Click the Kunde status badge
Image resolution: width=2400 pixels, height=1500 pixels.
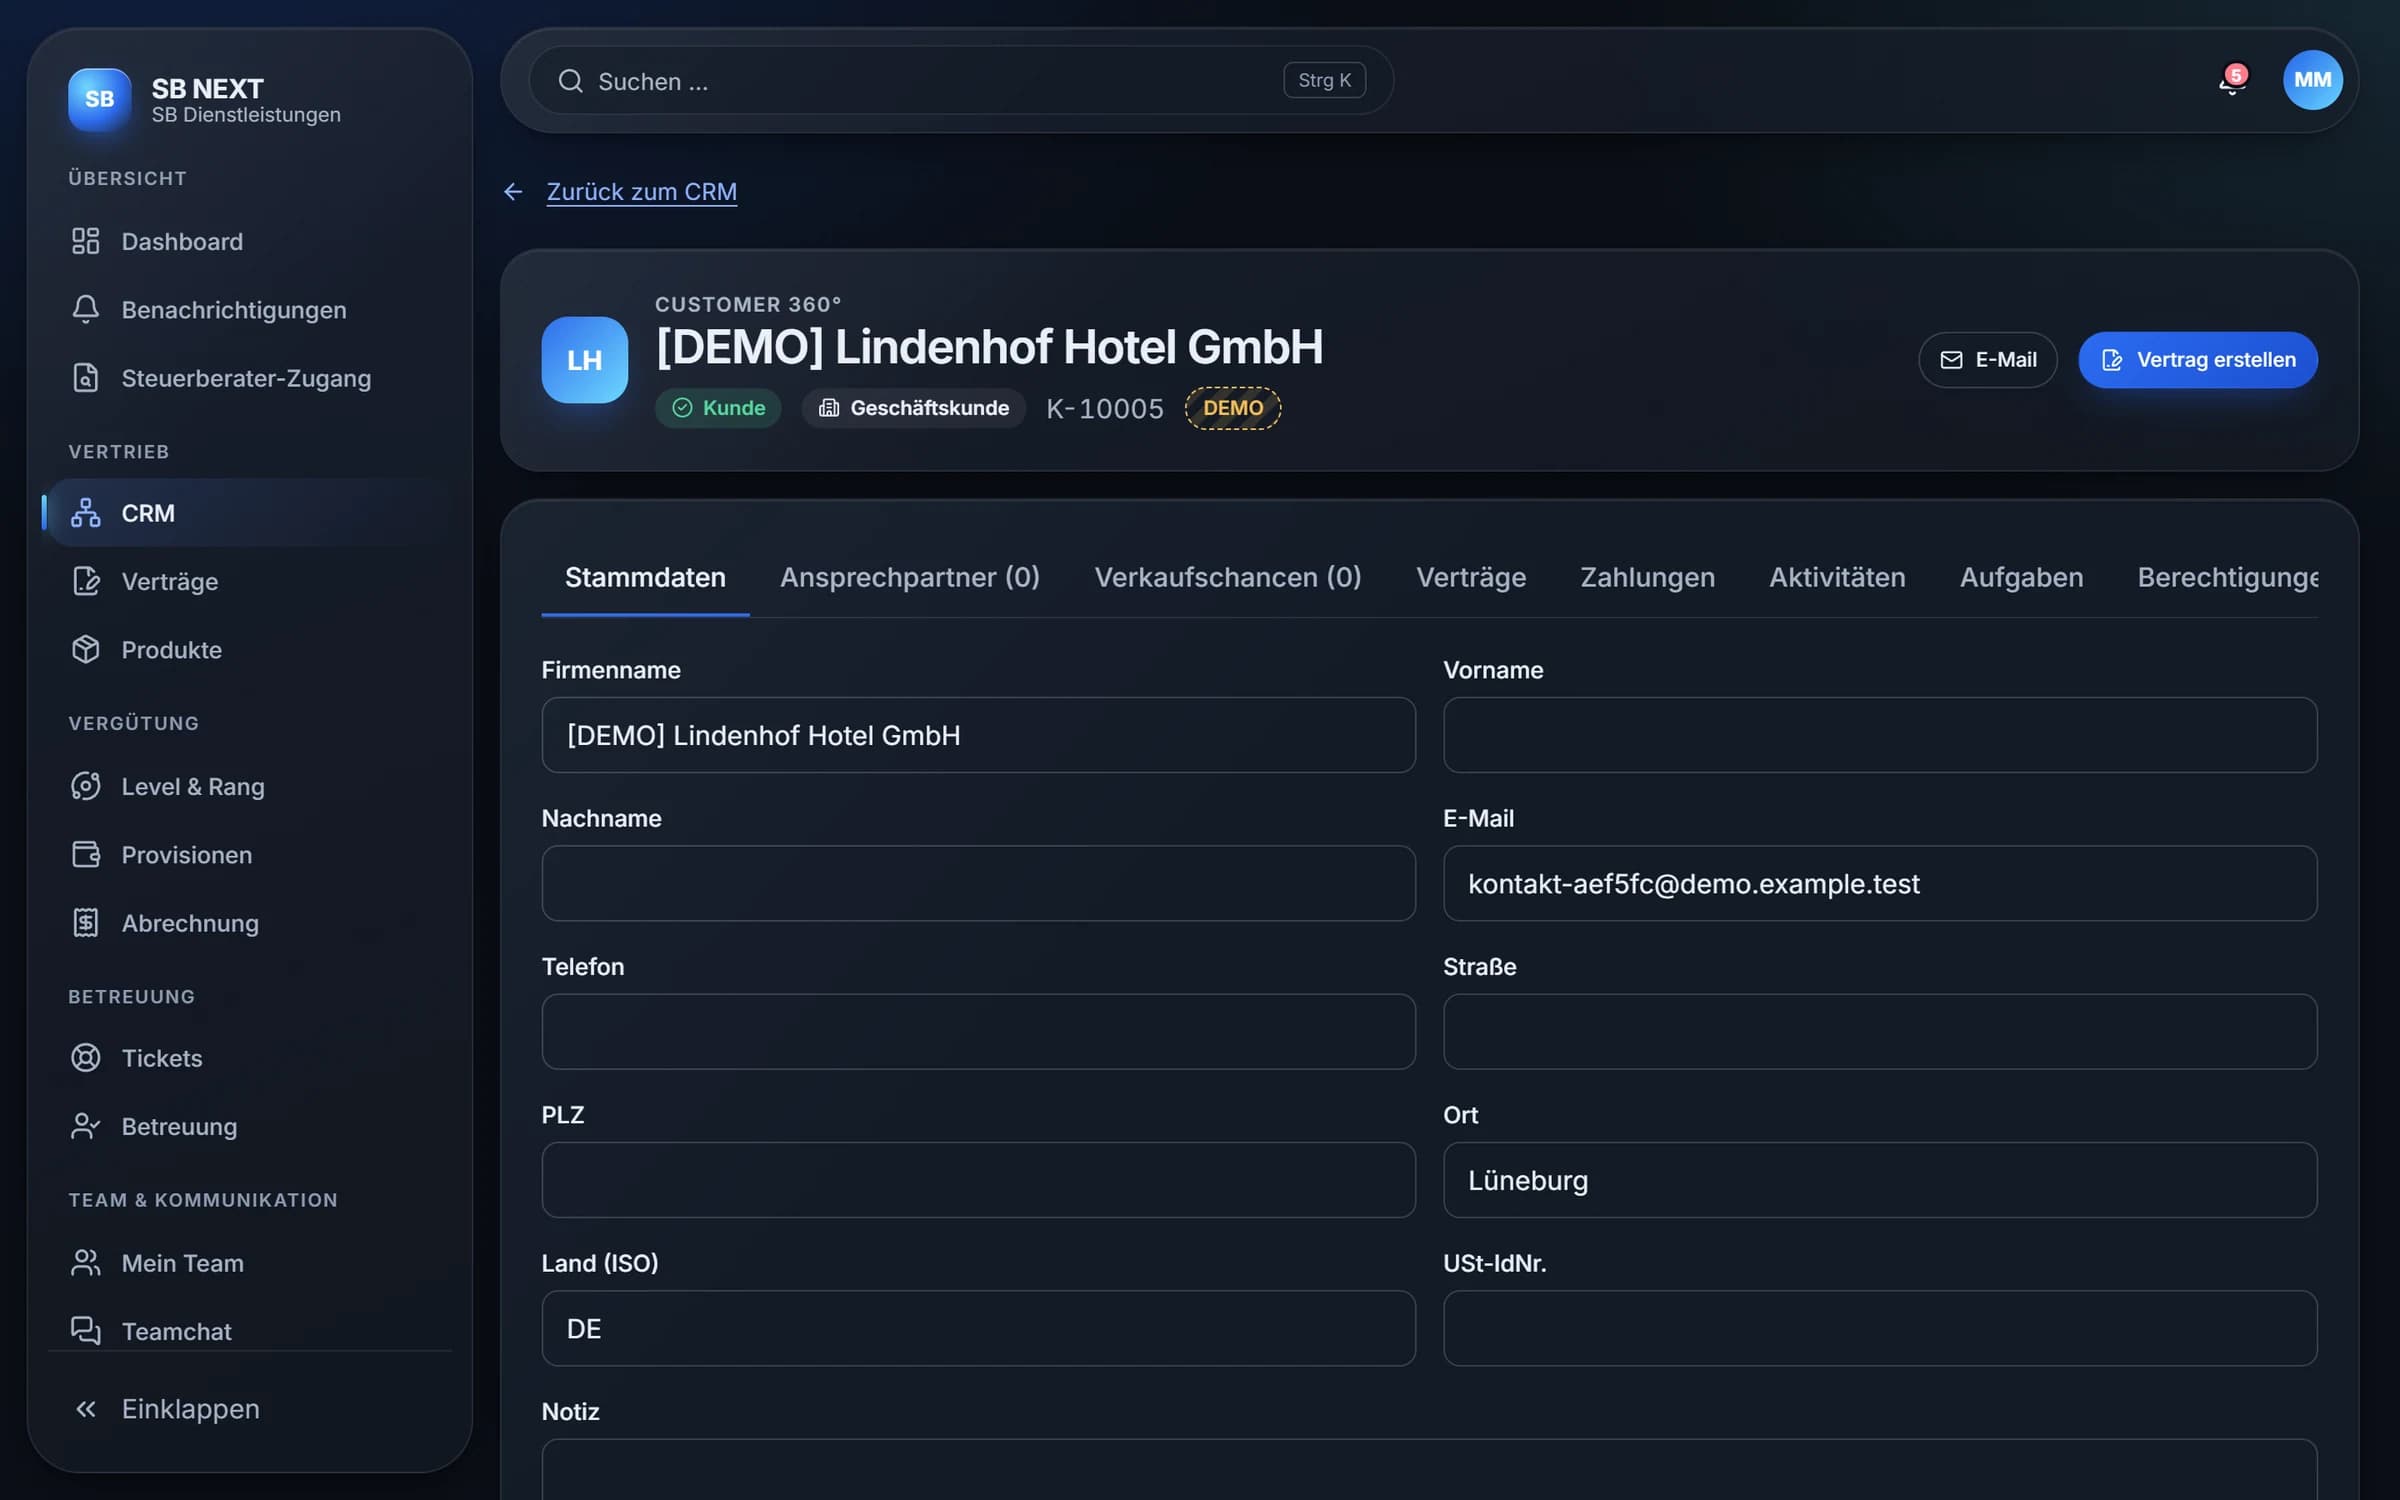tap(718, 408)
